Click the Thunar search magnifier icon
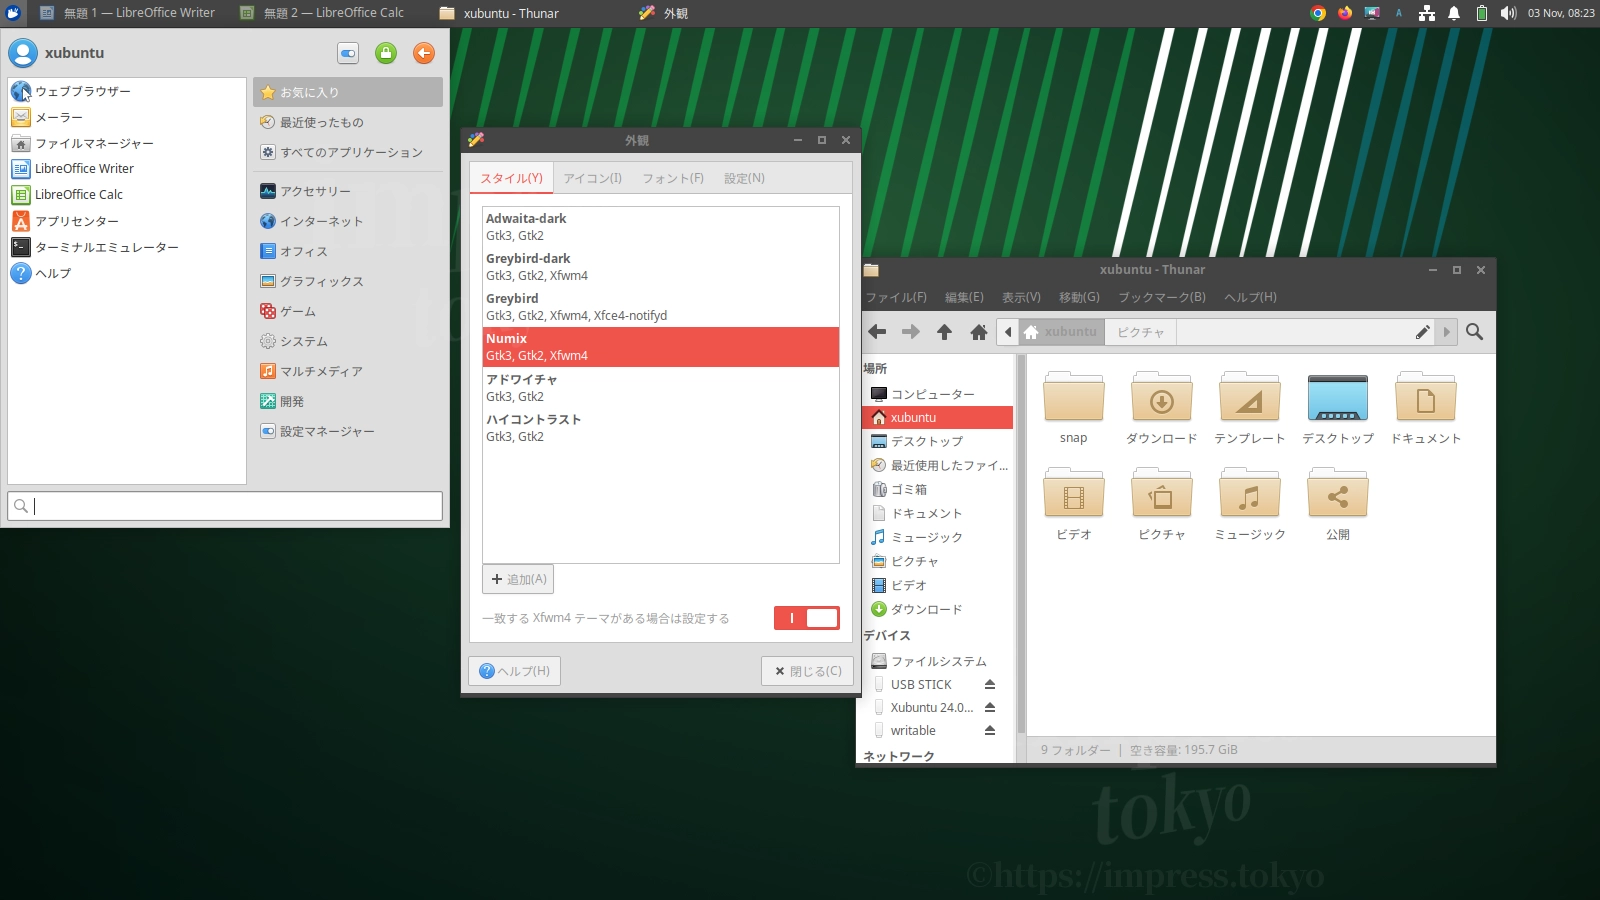The image size is (1600, 900). pyautogui.click(x=1474, y=332)
